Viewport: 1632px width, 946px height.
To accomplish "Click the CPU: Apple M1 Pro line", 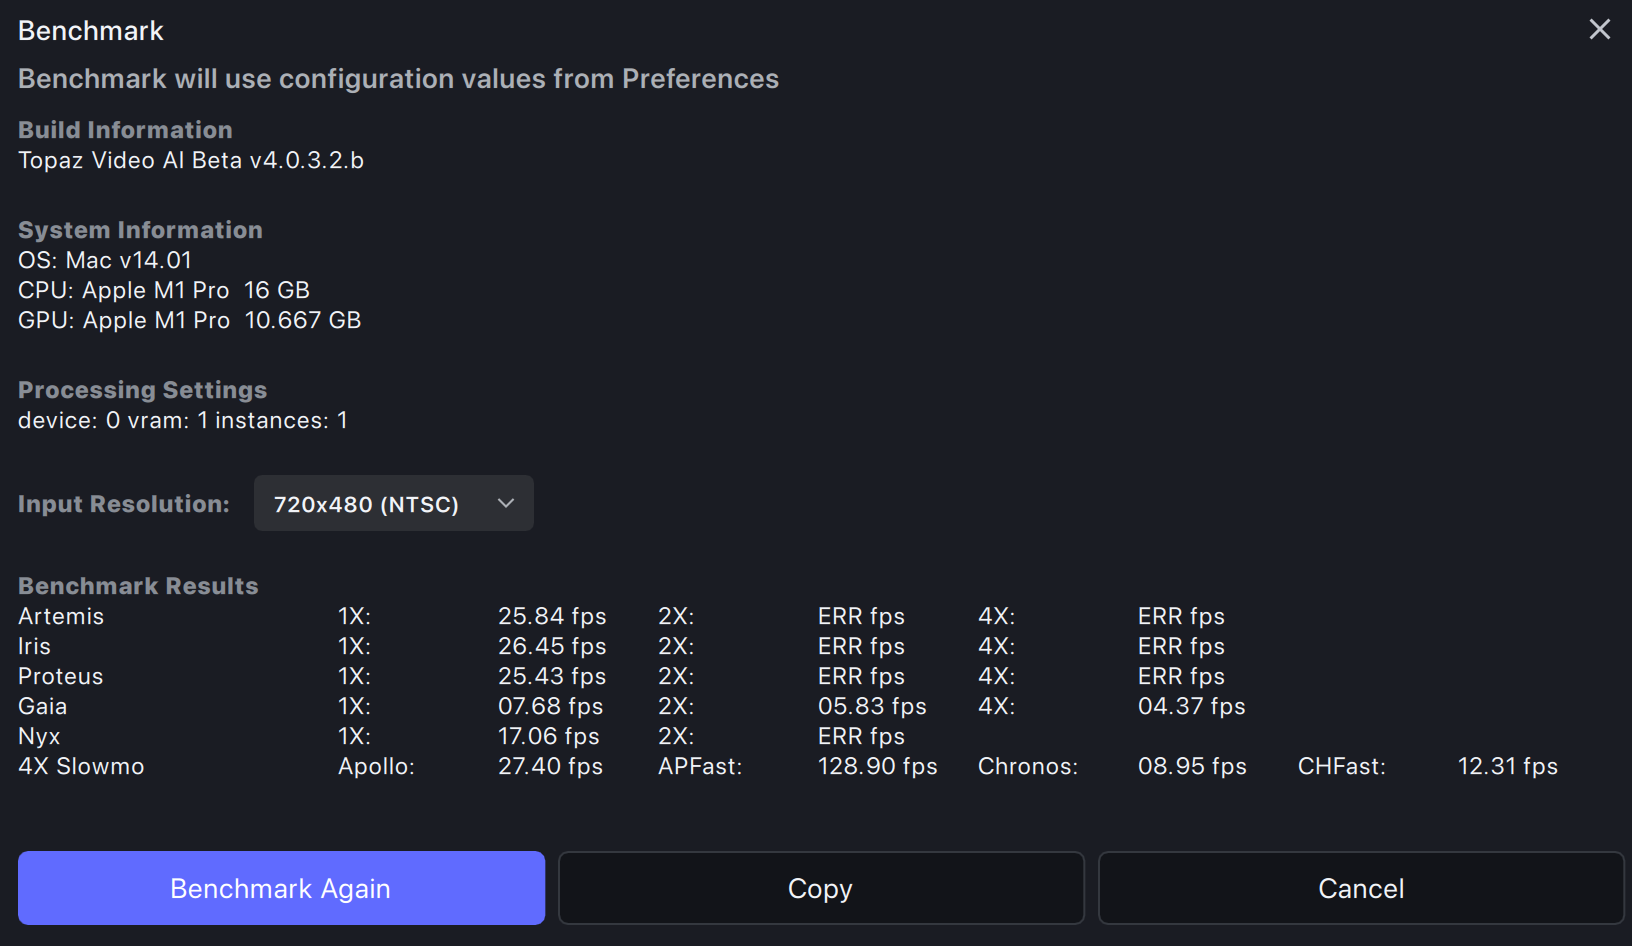I will coord(164,291).
